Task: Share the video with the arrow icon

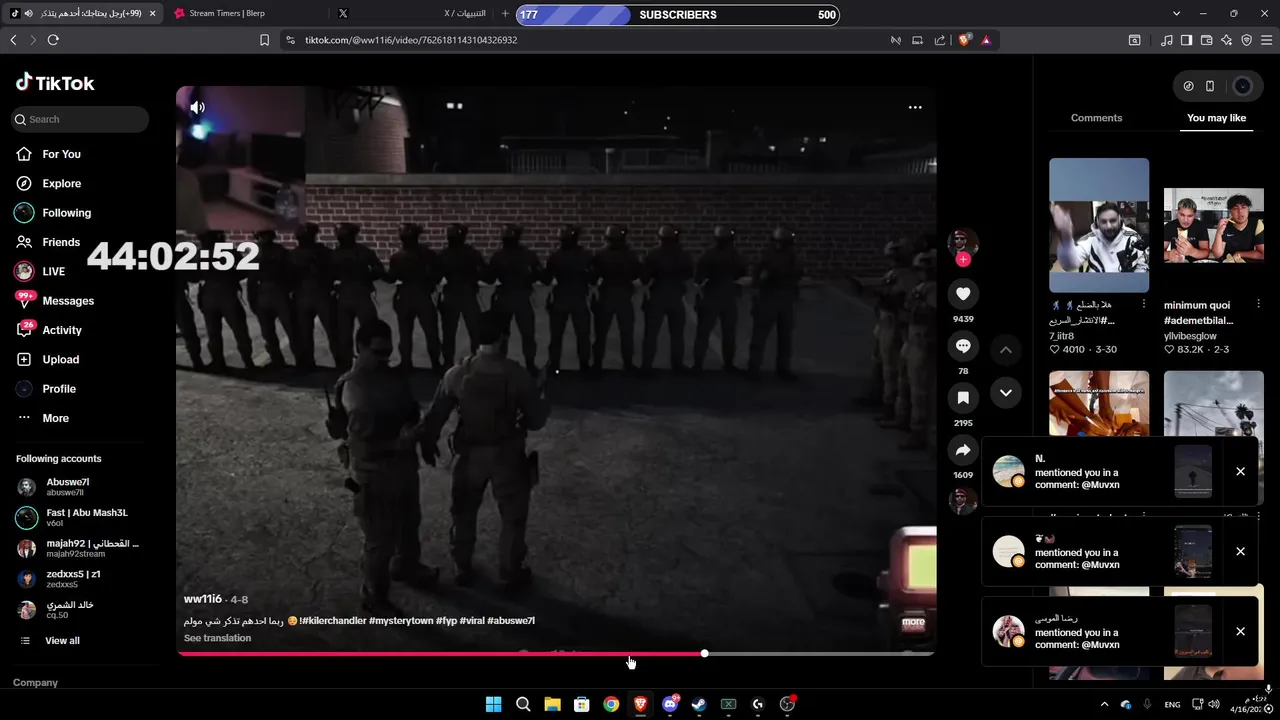Action: [963, 450]
